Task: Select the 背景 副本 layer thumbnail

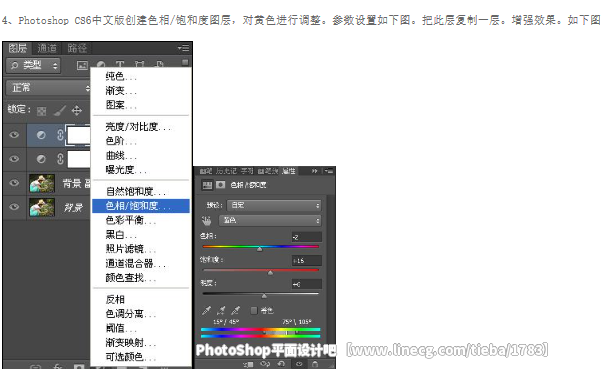Action: (x=42, y=183)
